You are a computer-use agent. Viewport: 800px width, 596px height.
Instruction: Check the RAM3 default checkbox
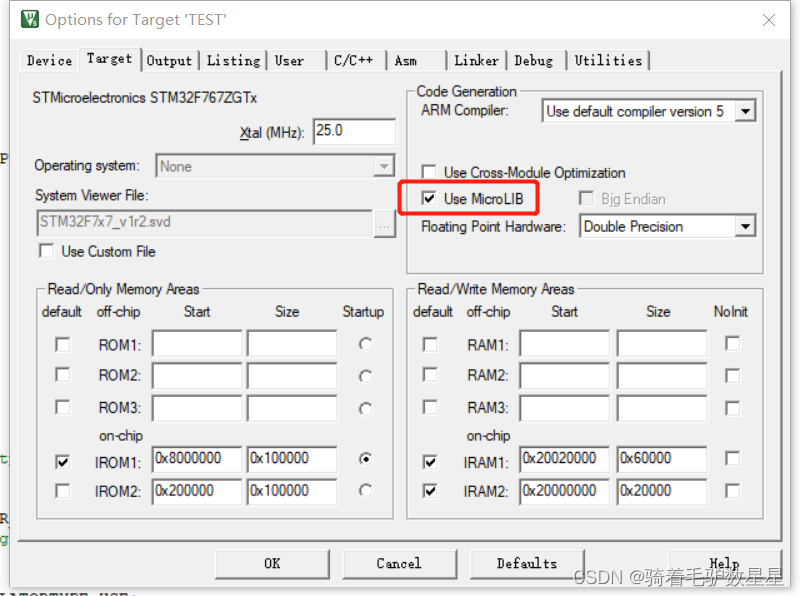click(430, 407)
